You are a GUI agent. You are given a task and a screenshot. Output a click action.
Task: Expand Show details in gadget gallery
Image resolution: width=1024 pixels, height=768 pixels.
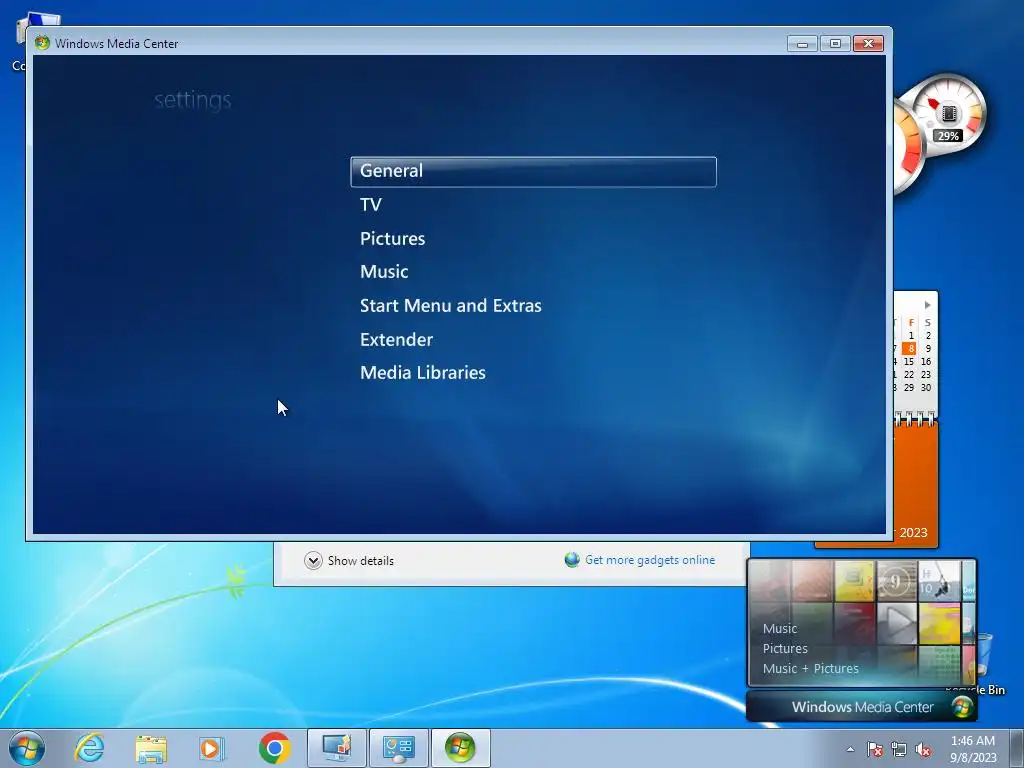(x=349, y=560)
